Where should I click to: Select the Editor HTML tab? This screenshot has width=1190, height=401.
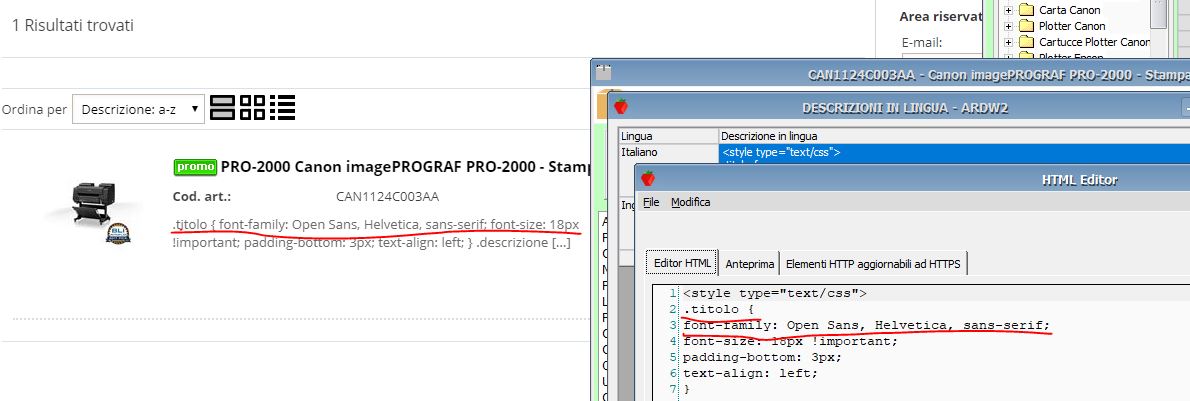coord(682,264)
